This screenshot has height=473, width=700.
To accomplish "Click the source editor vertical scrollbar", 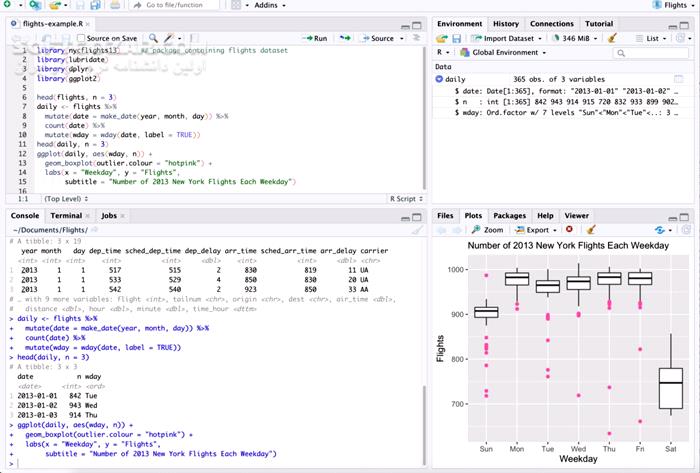I will point(424,118).
